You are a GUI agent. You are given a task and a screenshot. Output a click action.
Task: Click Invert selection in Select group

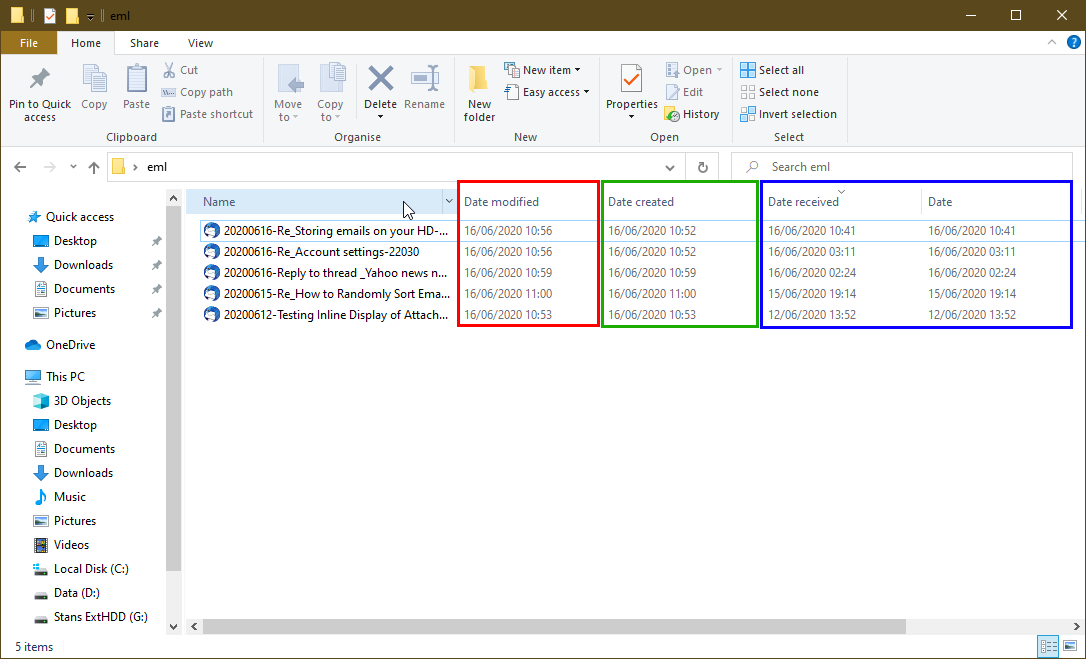(x=788, y=114)
